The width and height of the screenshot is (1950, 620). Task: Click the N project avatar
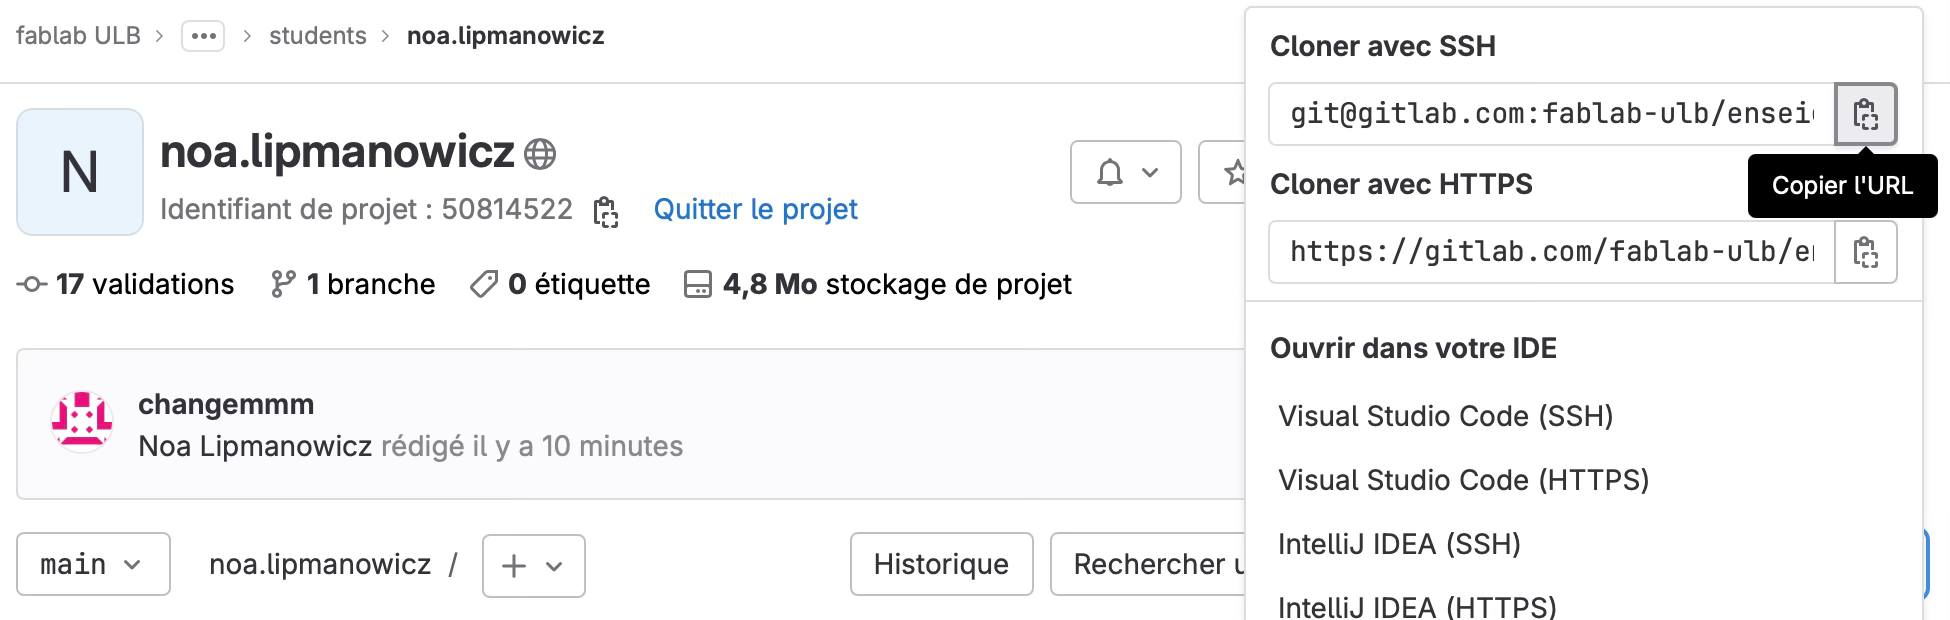pyautogui.click(x=80, y=172)
